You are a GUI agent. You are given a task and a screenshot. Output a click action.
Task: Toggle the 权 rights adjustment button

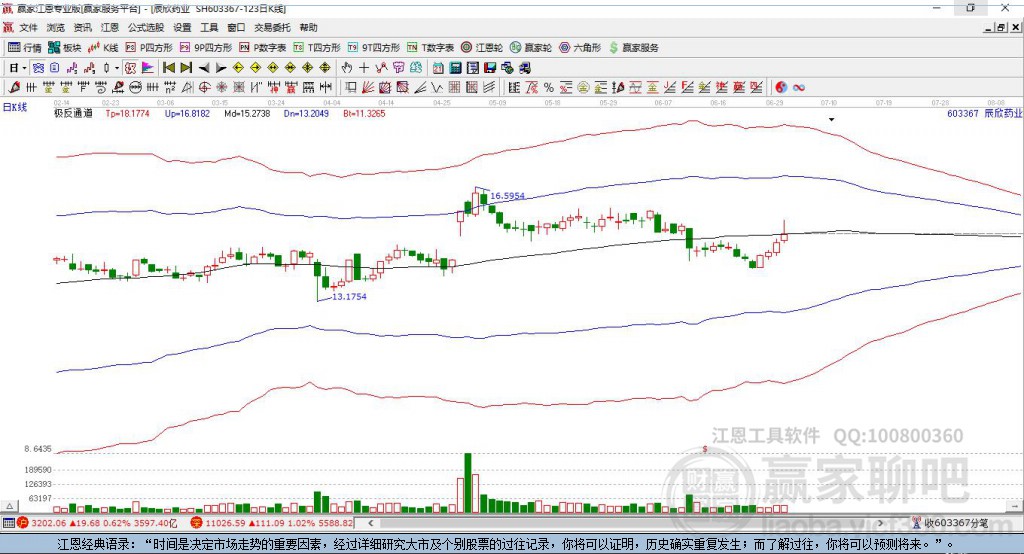(x=131, y=68)
